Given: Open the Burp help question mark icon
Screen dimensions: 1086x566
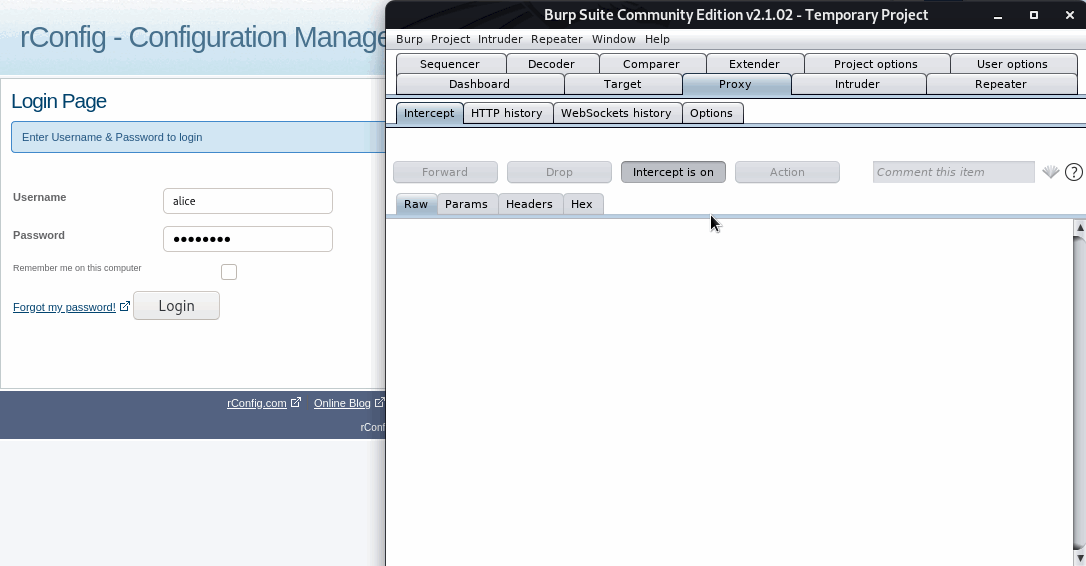Looking at the screenshot, I should tap(1074, 172).
